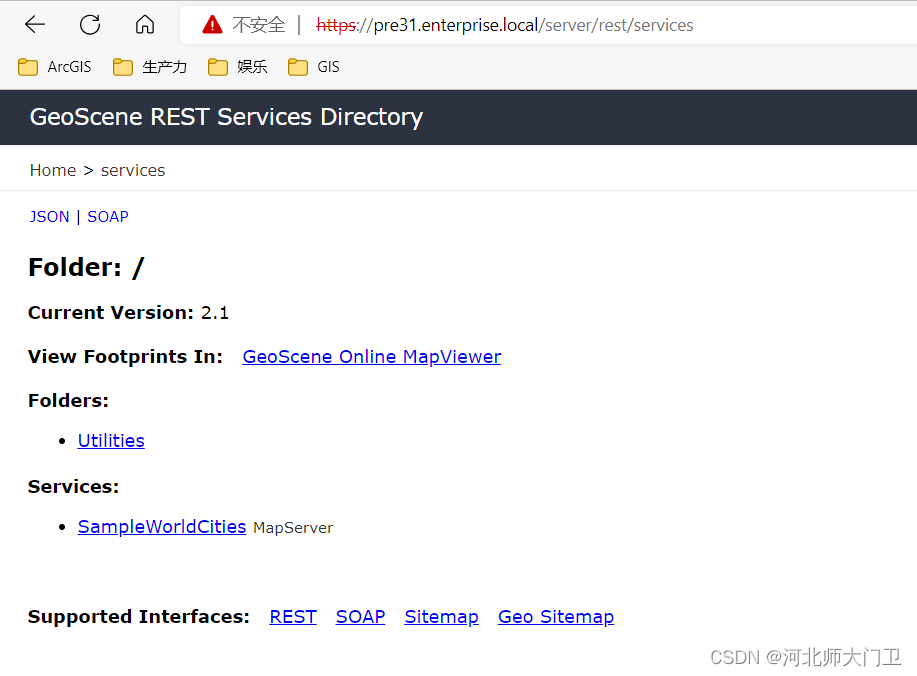Switch to JSON output format
917x676 pixels.
click(x=49, y=216)
